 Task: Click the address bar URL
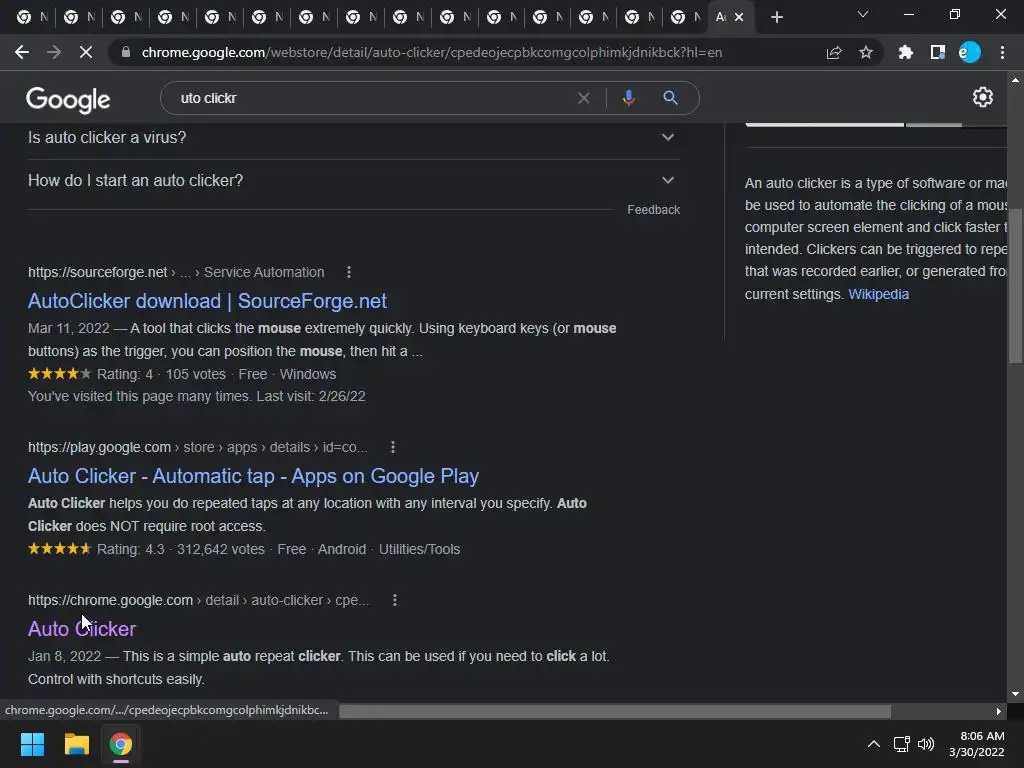coord(432,52)
